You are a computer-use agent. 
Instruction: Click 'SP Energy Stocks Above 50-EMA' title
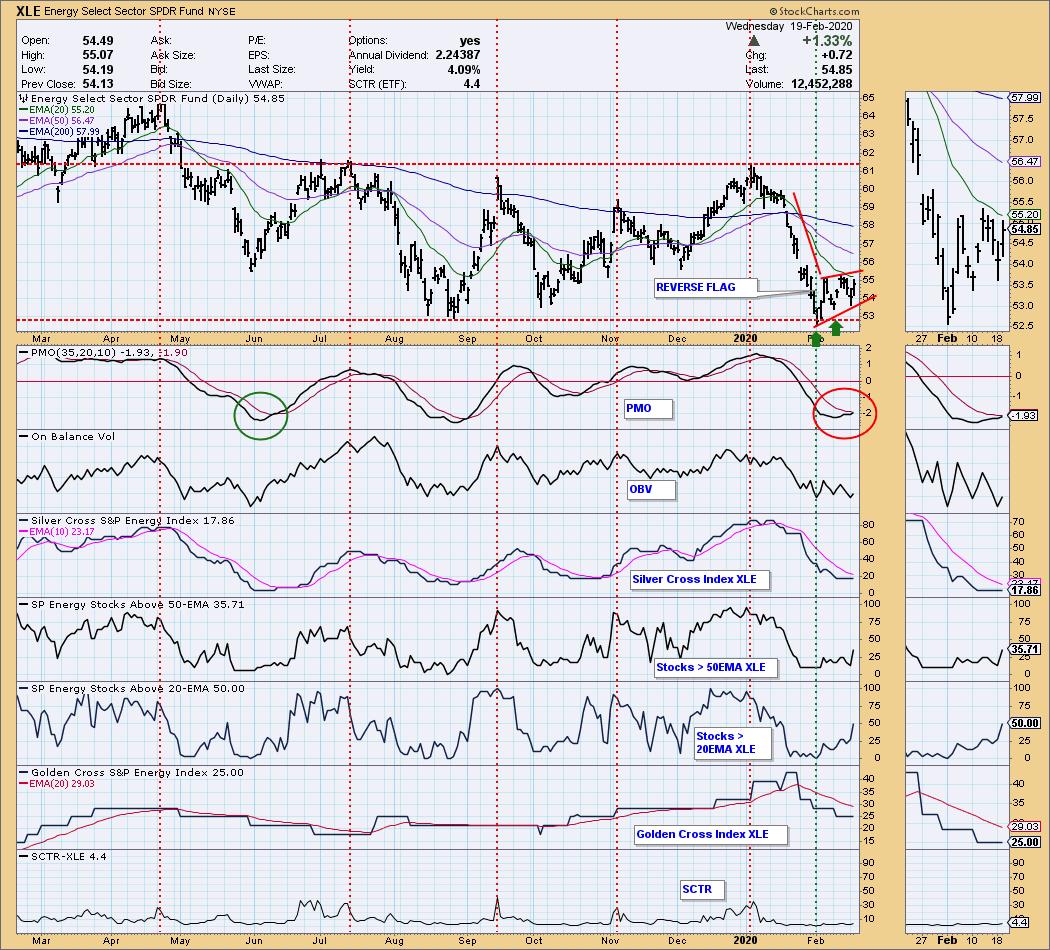(133, 604)
